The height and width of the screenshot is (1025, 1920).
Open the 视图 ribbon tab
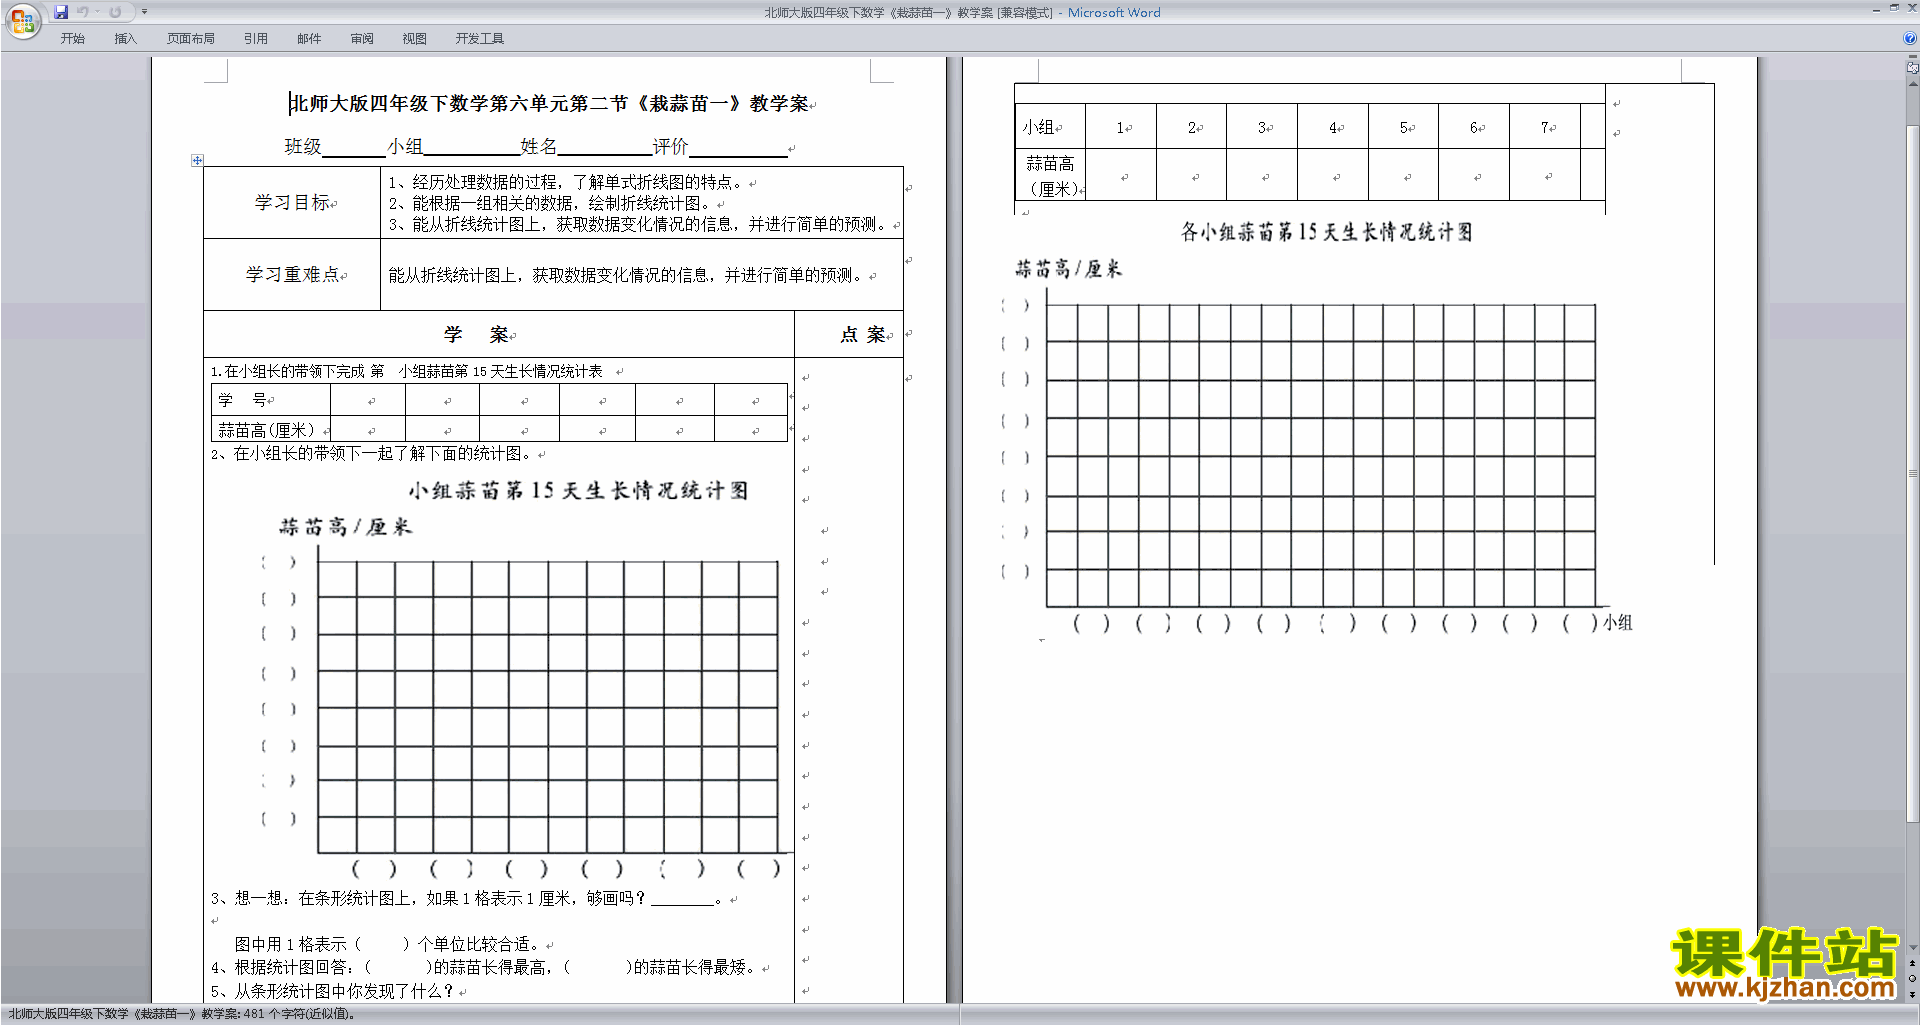415,39
